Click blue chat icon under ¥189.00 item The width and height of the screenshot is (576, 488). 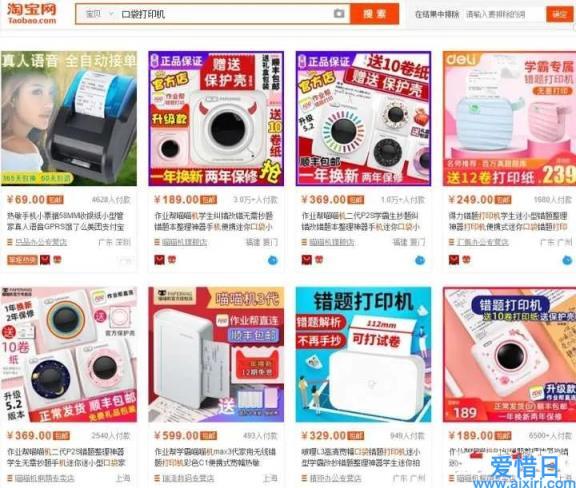click(273, 261)
